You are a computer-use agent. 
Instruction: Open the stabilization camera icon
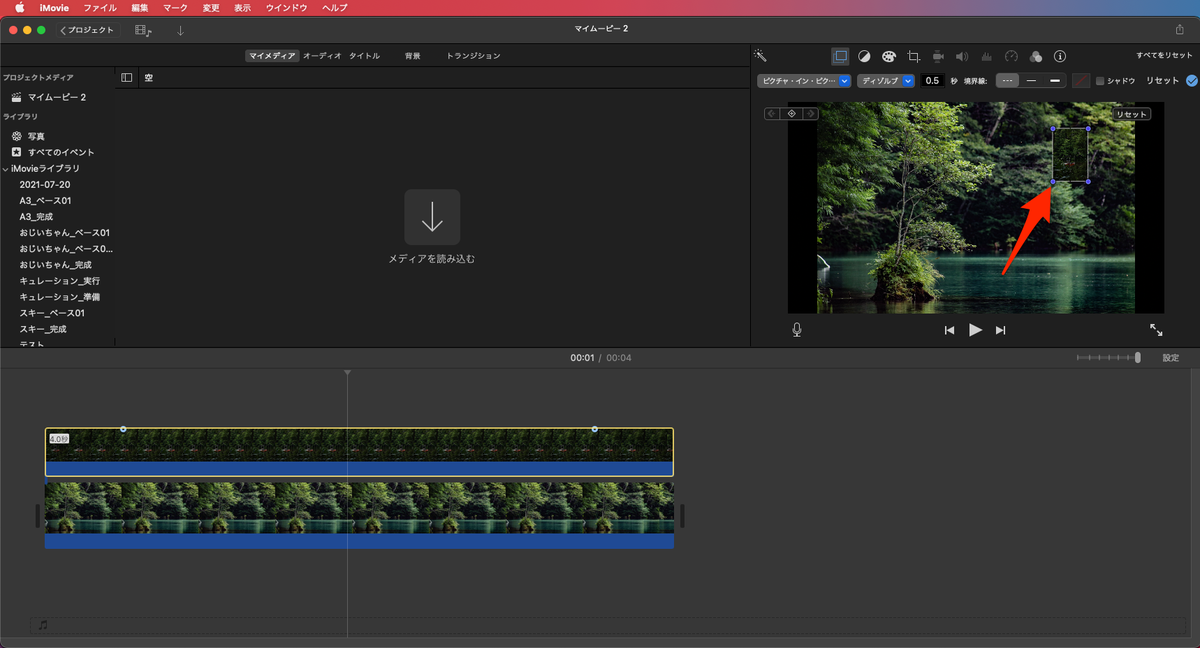(x=938, y=56)
